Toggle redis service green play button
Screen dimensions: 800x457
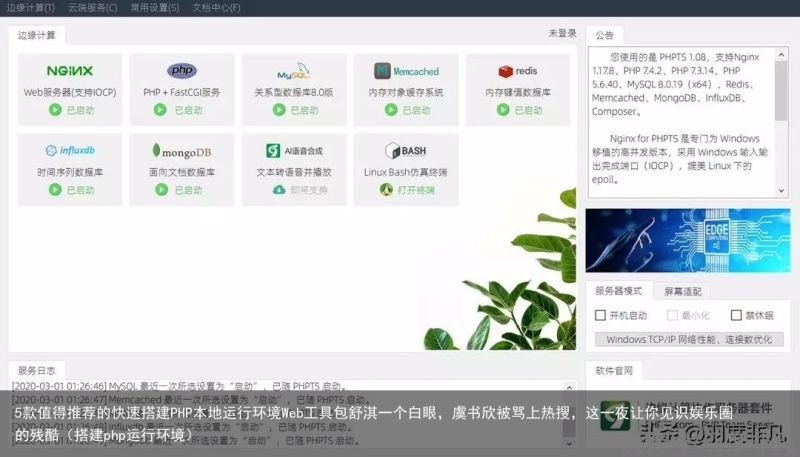pos(503,110)
